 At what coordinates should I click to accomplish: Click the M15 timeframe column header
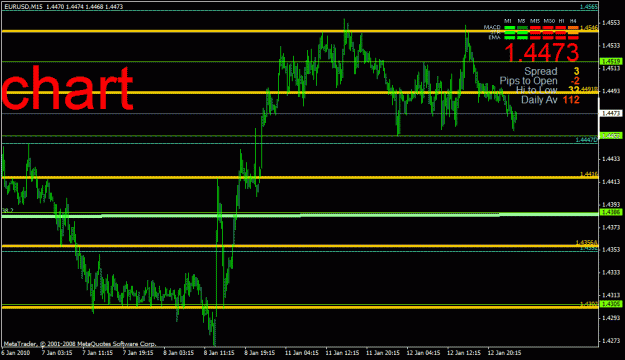point(535,21)
